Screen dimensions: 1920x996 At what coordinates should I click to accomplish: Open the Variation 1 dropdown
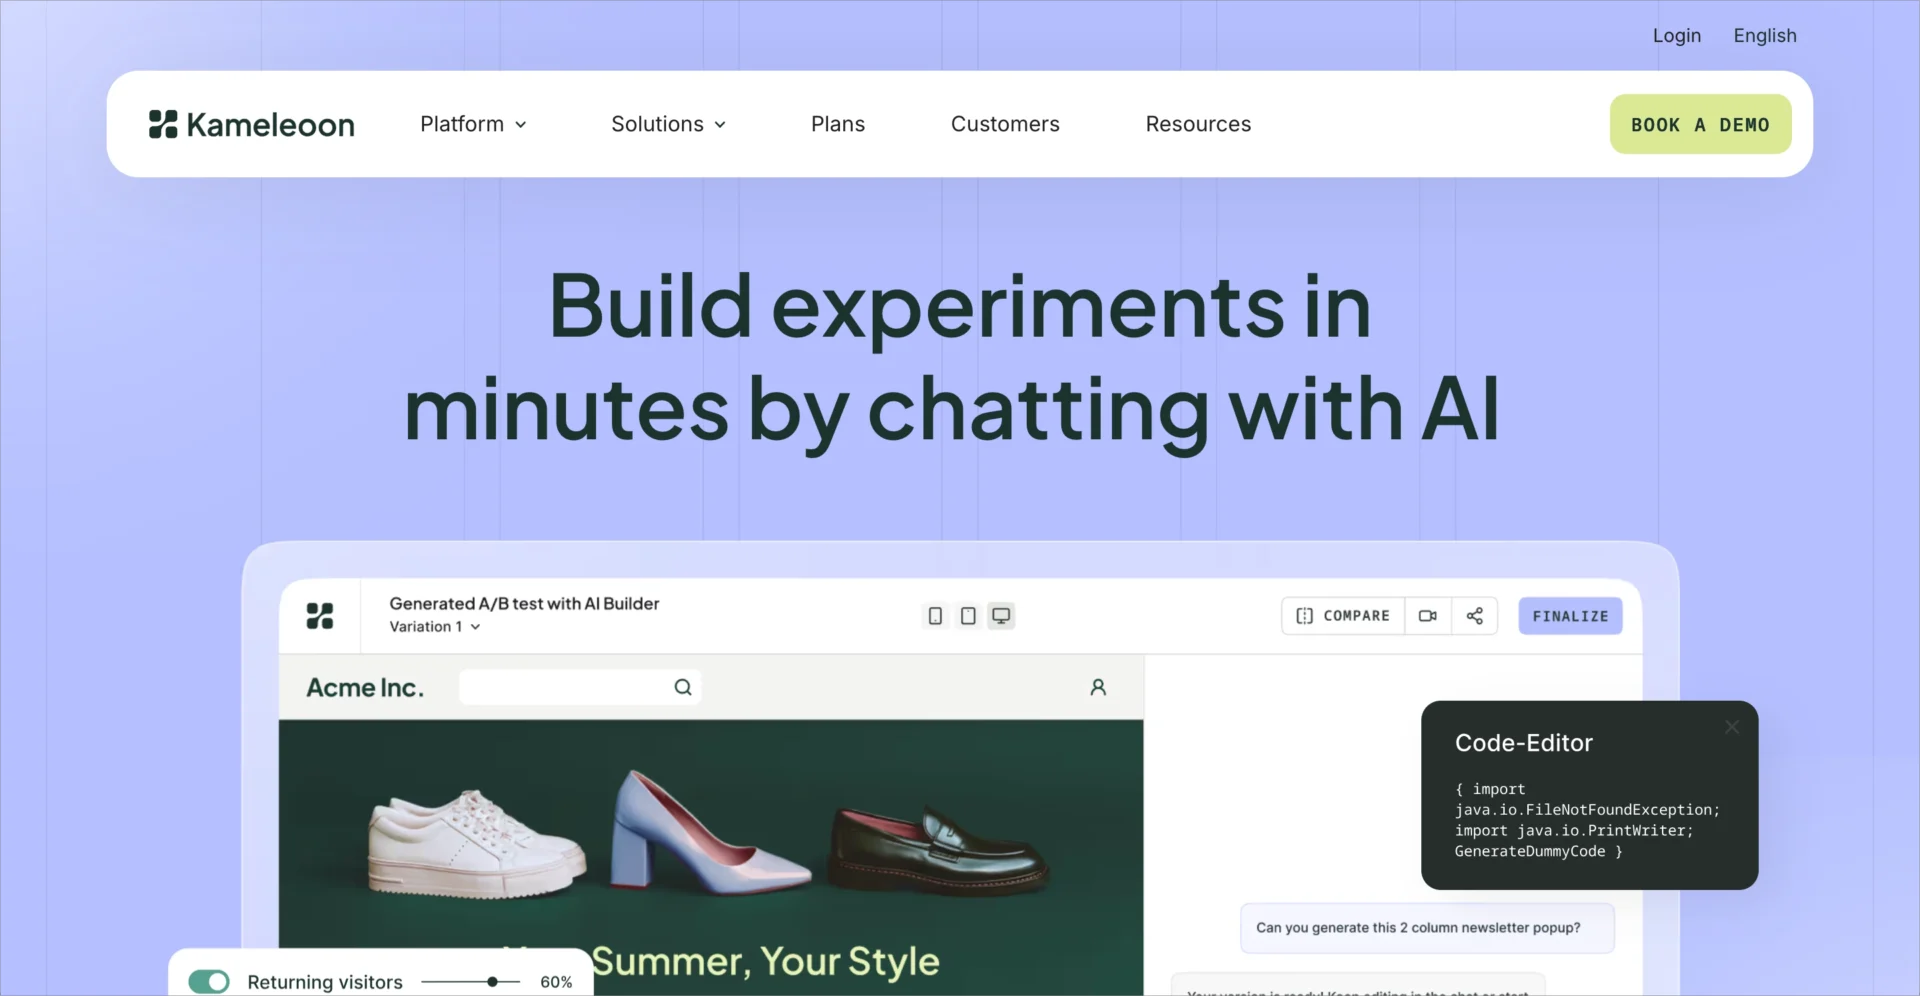(435, 627)
